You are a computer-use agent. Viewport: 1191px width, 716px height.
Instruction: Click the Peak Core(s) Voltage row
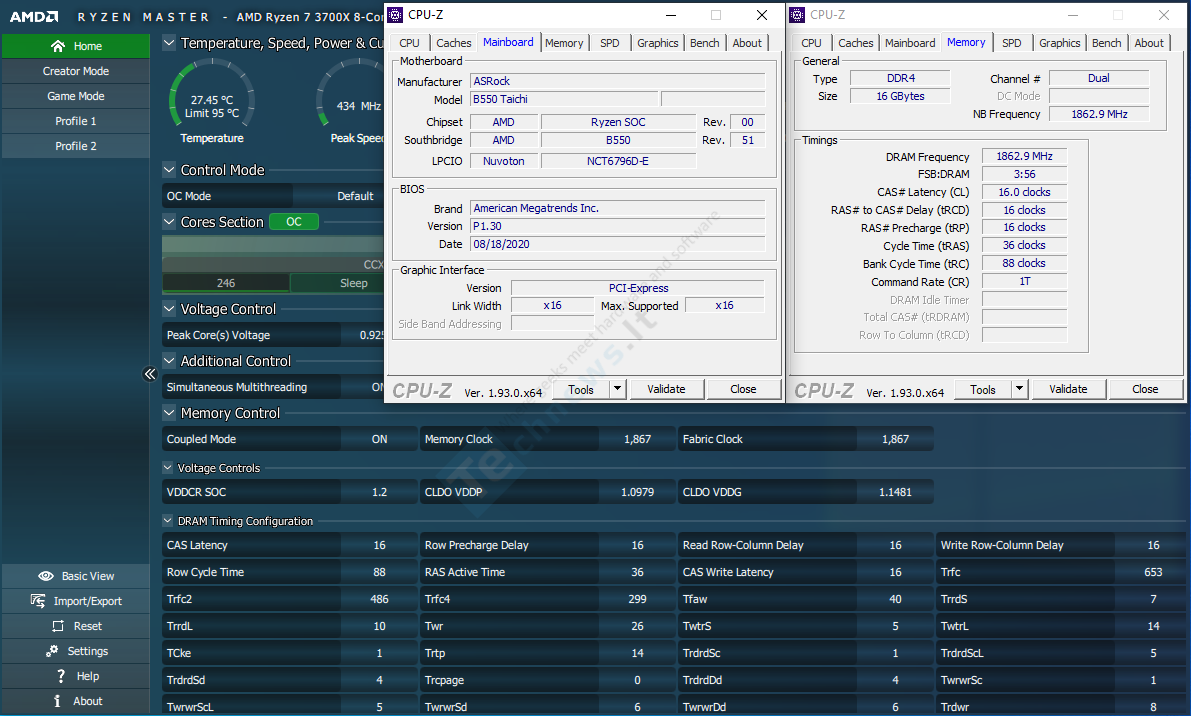(272, 335)
